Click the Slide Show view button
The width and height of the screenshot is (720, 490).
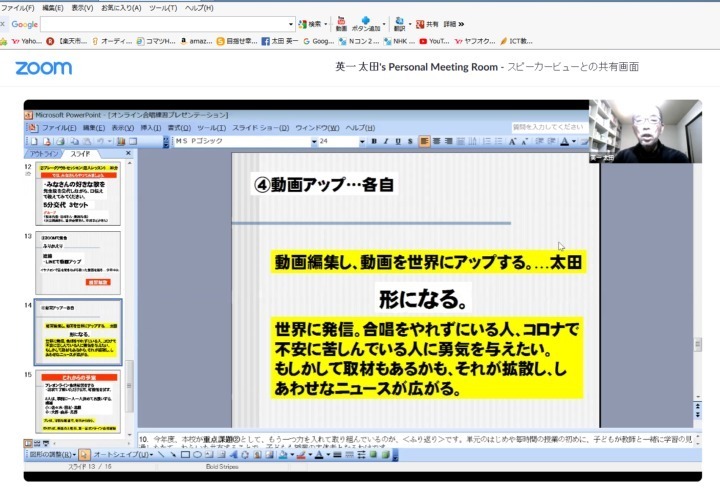pos(45,443)
